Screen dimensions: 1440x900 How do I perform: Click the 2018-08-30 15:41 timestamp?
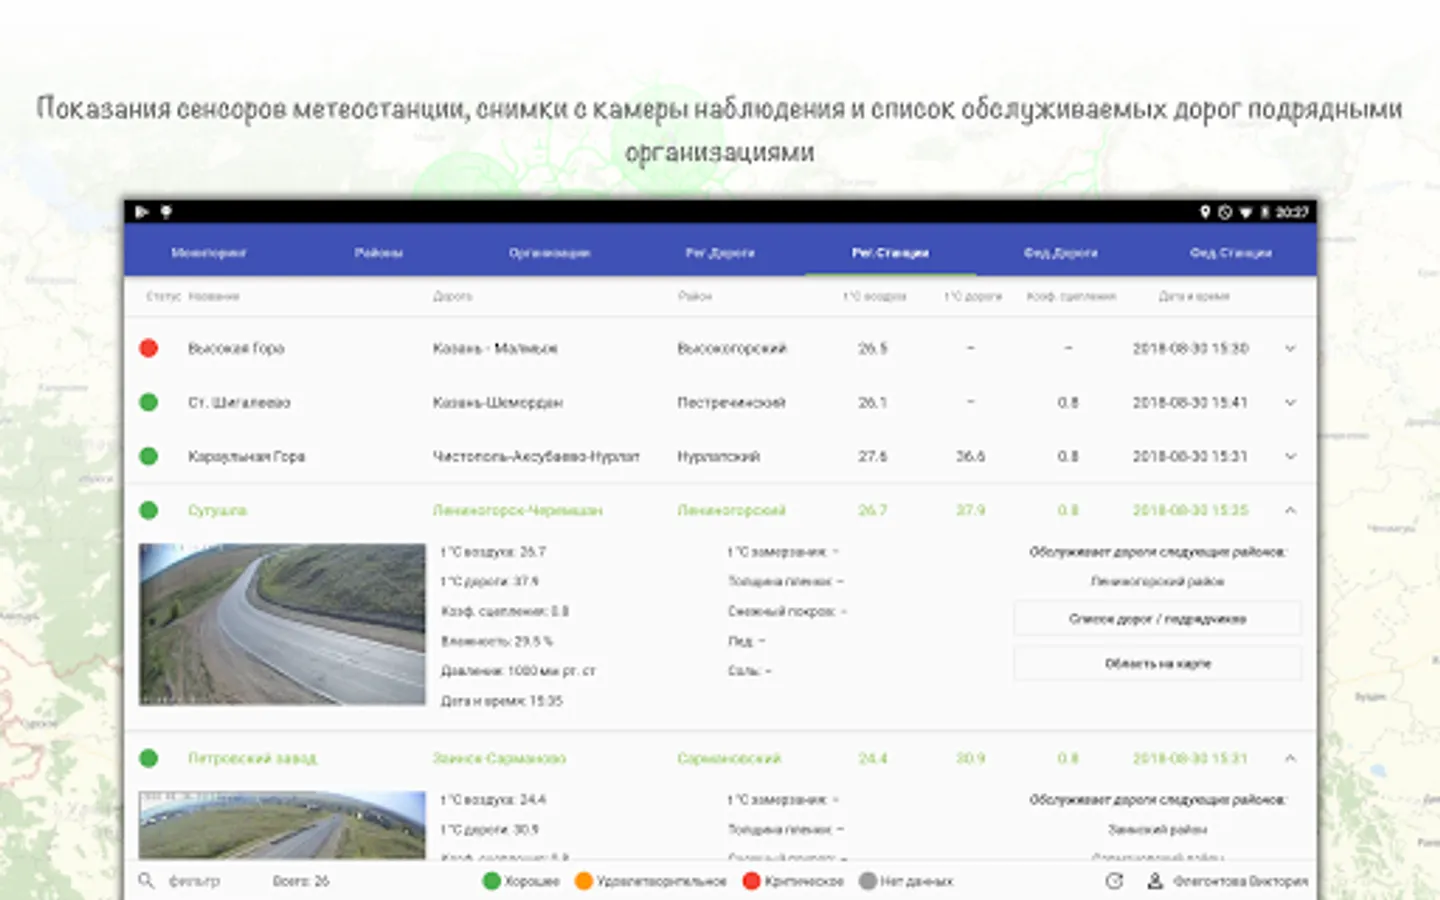(x=1190, y=402)
